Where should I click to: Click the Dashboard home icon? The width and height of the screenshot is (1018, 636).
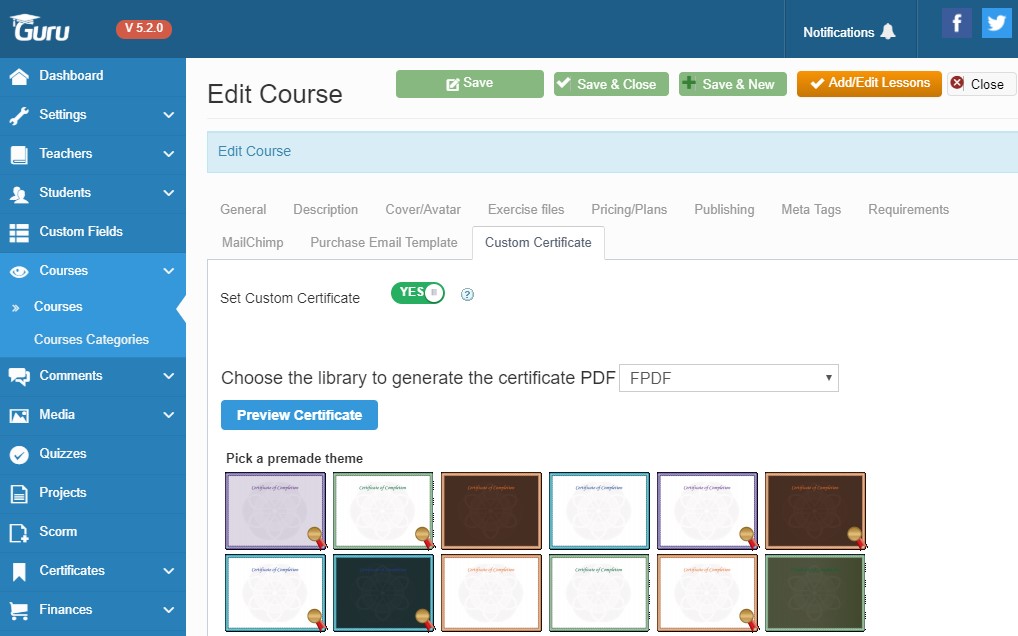point(19,76)
